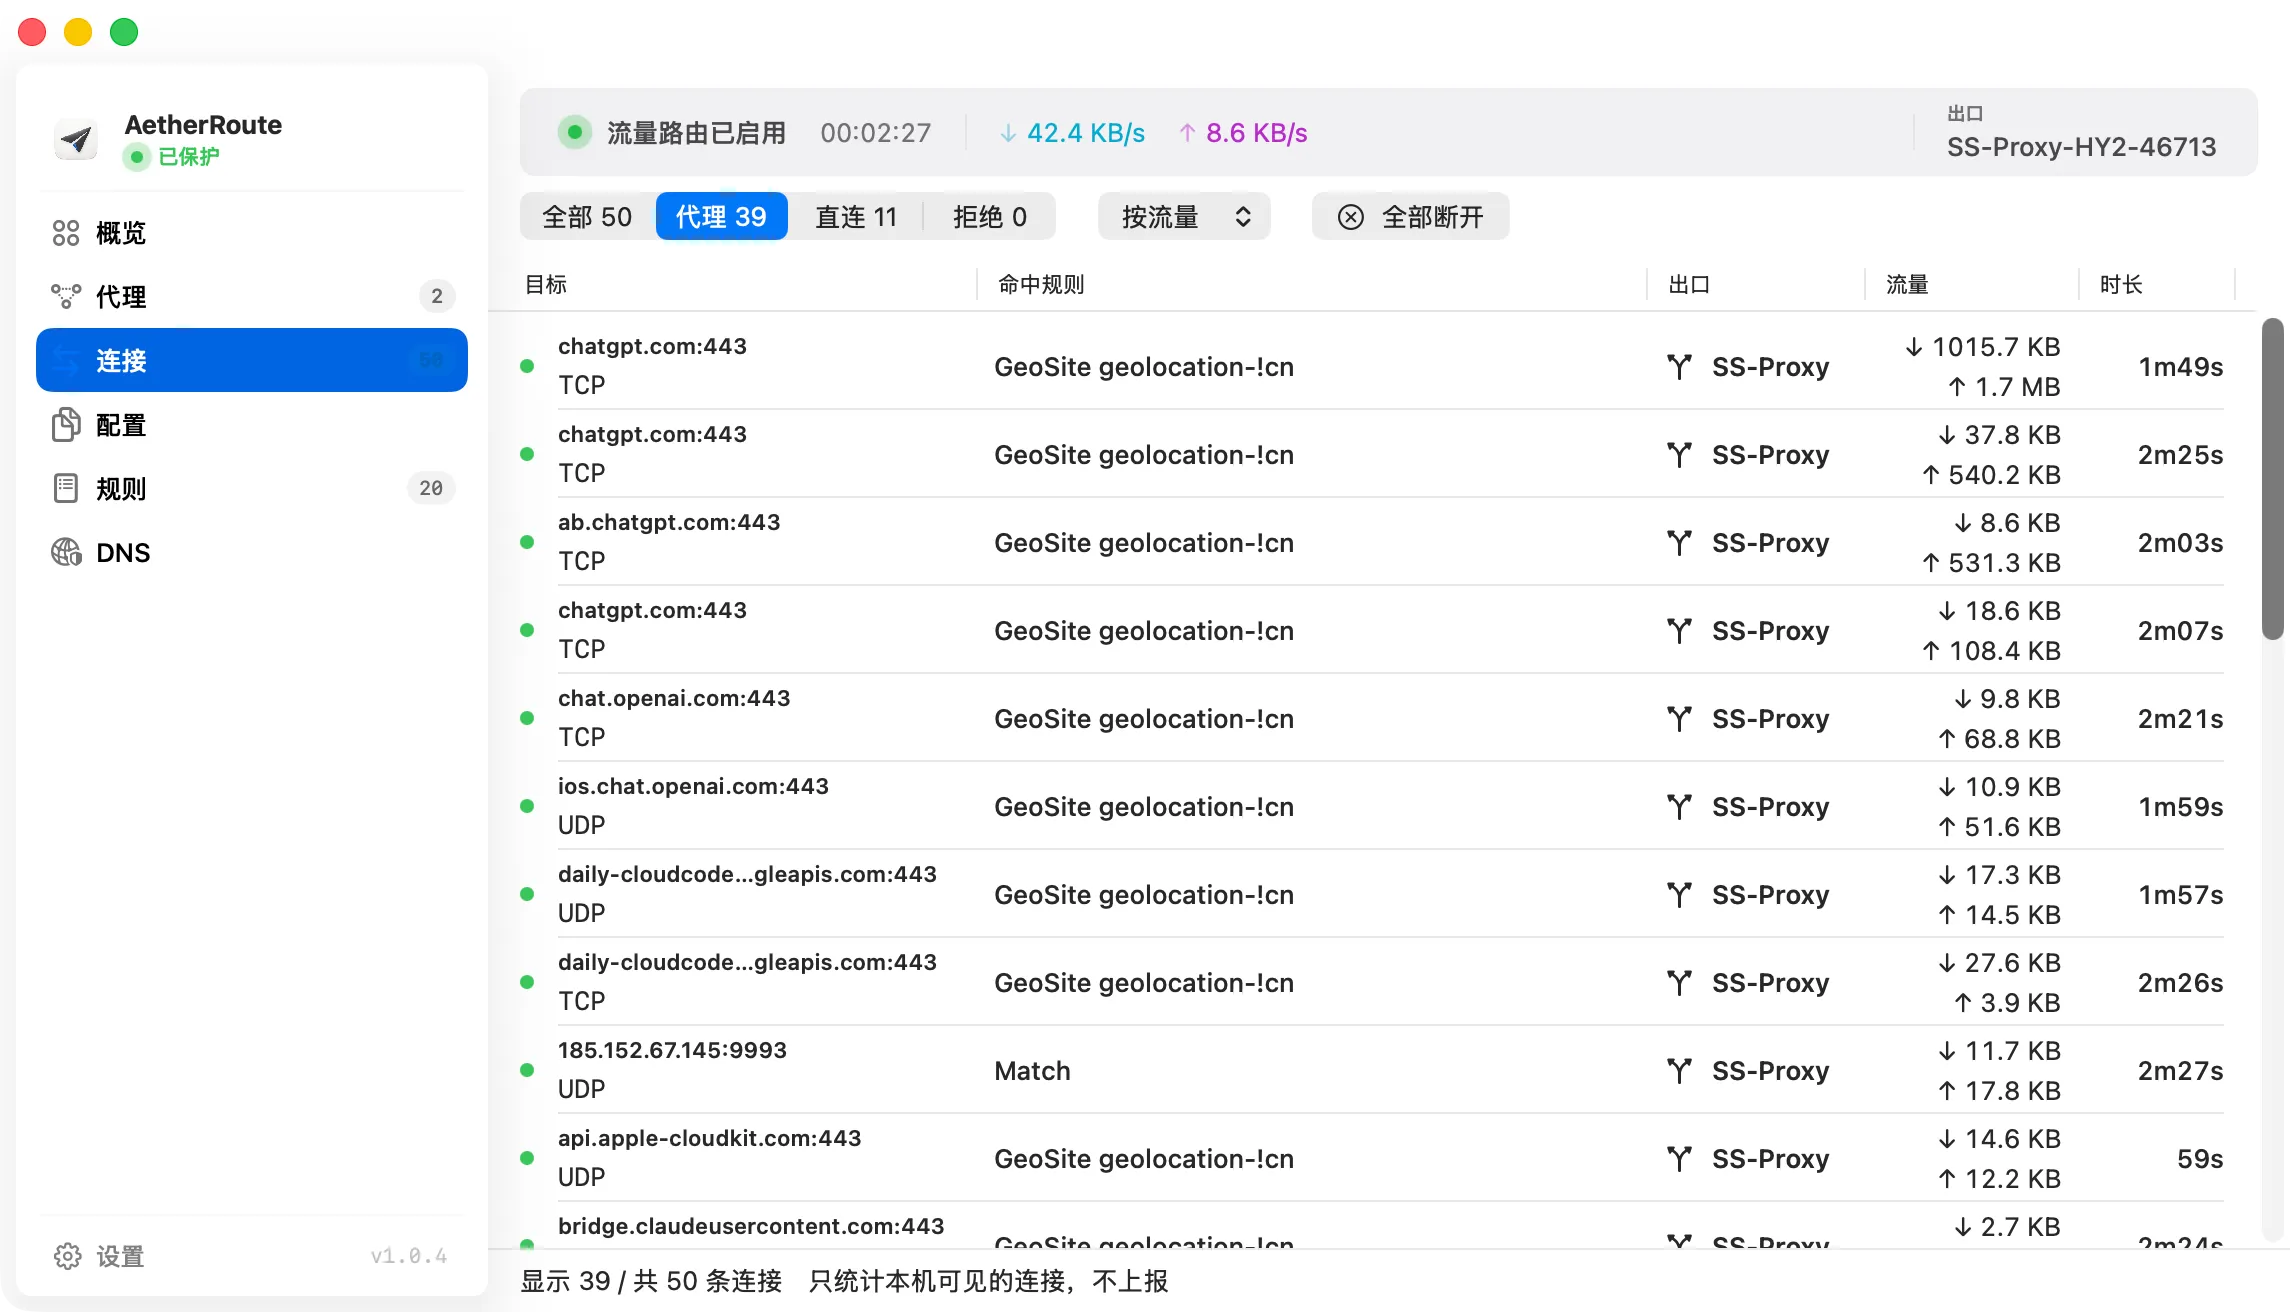Click GeoSite rule in ios.chat.openai.com row
The width and height of the screenshot is (2290, 1312).
click(1144, 807)
